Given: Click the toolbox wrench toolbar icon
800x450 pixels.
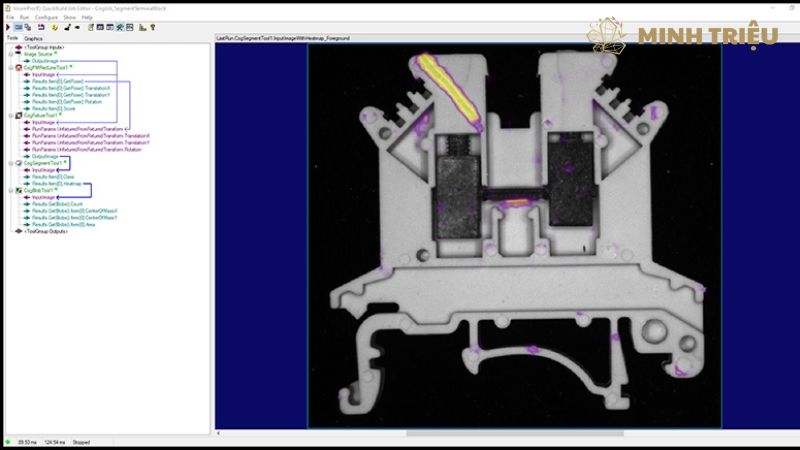Looking at the screenshot, I should 120,27.
